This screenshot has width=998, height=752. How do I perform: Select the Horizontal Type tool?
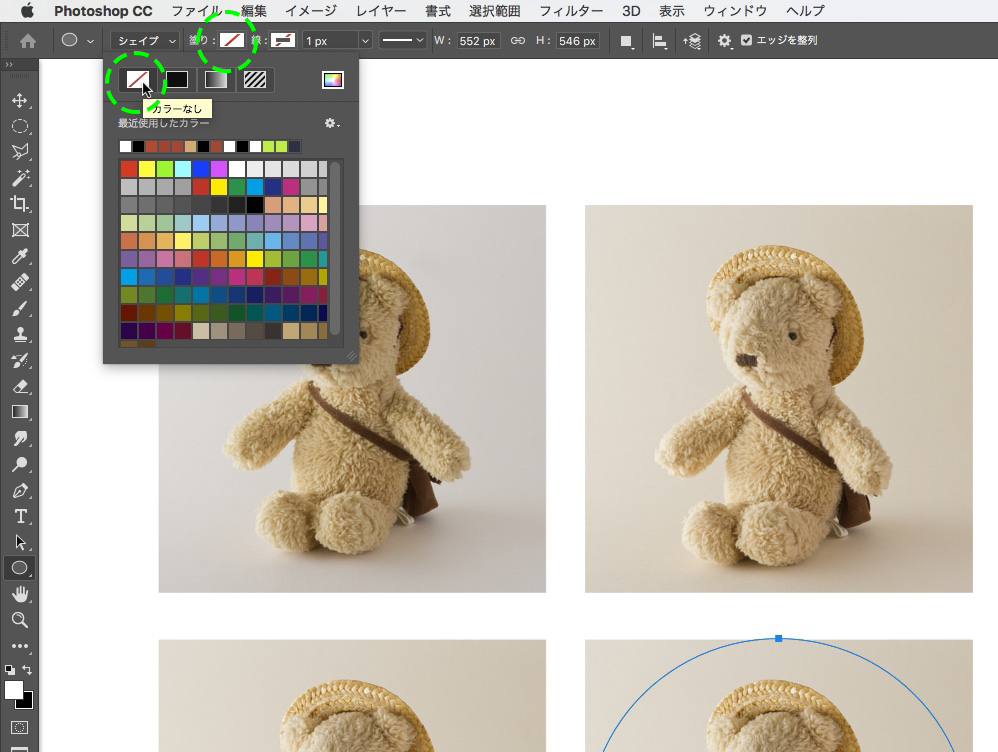coord(19,516)
